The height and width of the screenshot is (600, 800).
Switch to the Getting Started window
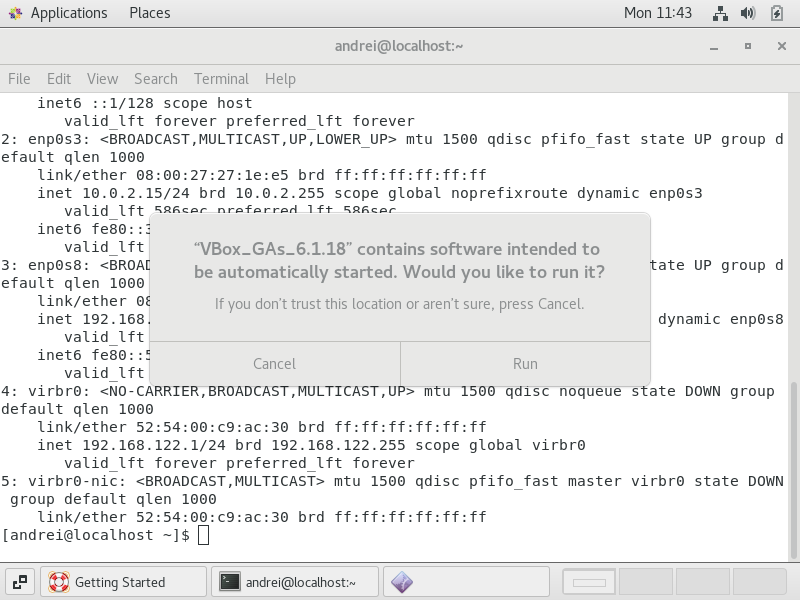click(x=123, y=582)
